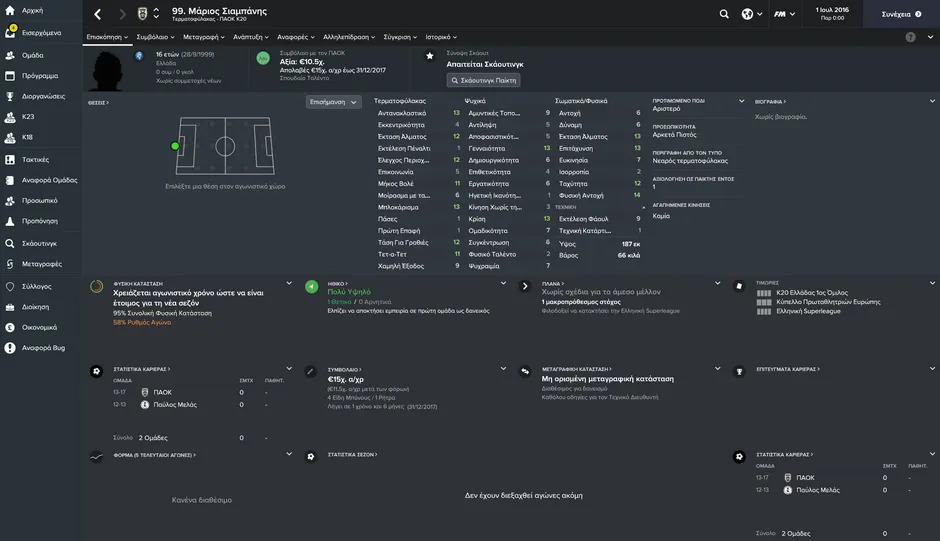Image resolution: width=940 pixels, height=541 pixels.
Task: Open Εισερχόμενα inbox in sidebar
Action: point(10,32)
